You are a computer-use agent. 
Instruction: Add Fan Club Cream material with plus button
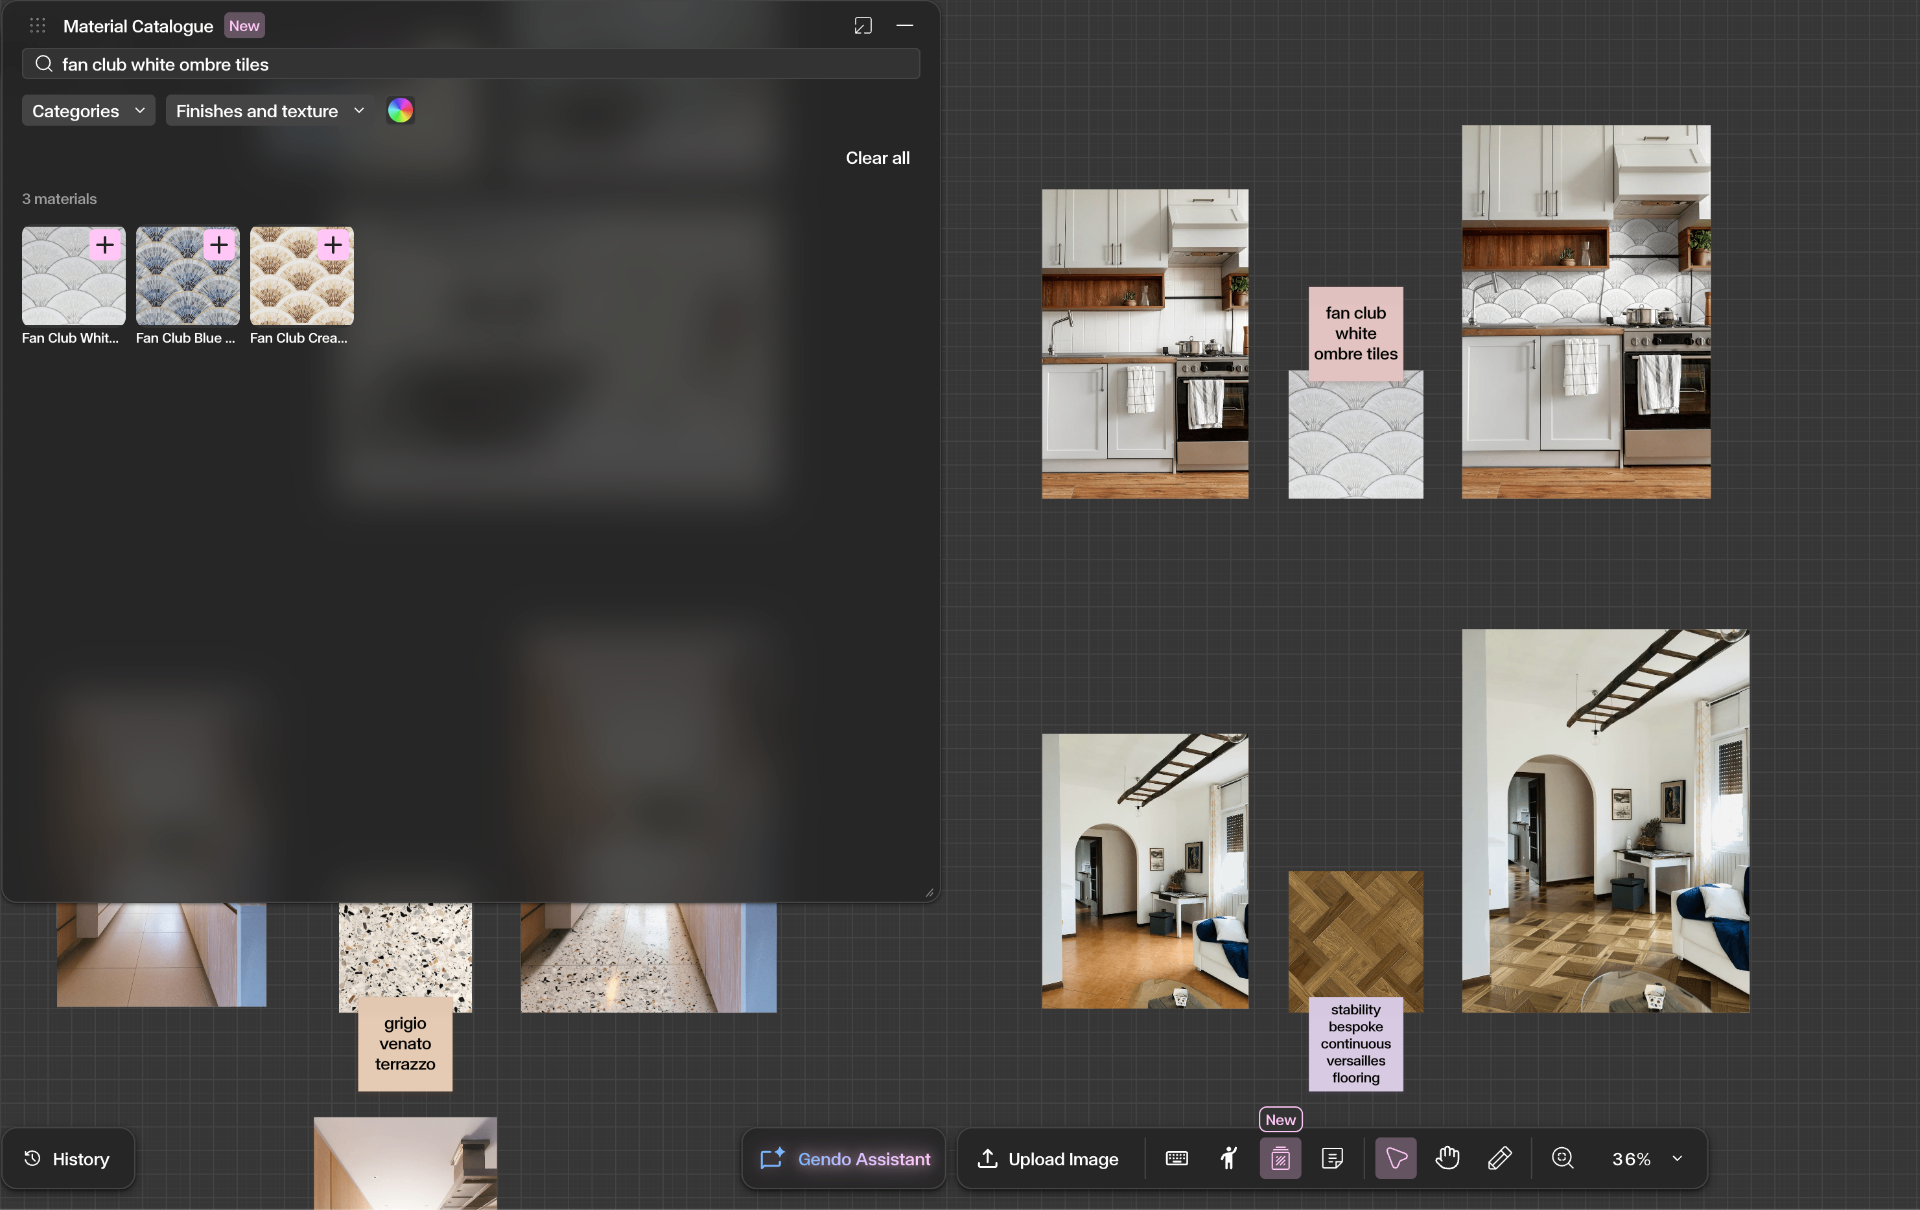pos(332,245)
